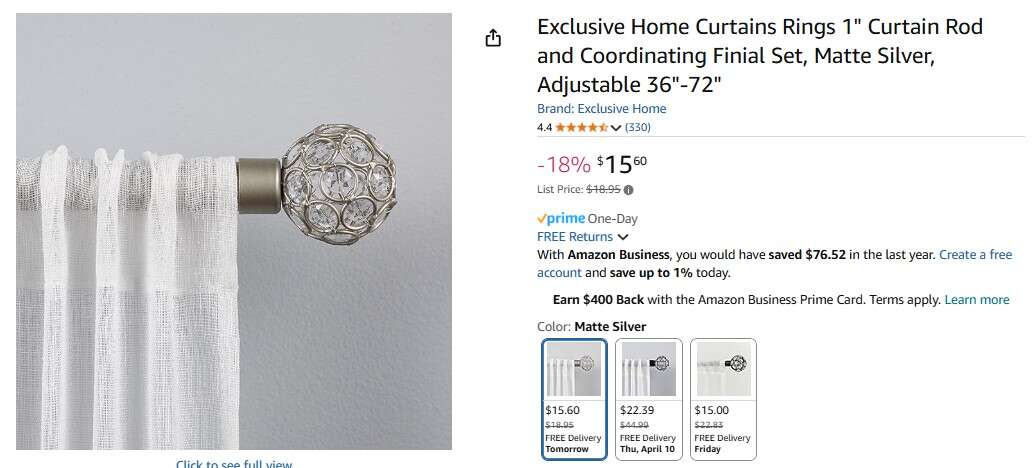Viewport: 1034px width, 468px height.
Task: Open the 330 customer reviews link
Action: tap(638, 128)
